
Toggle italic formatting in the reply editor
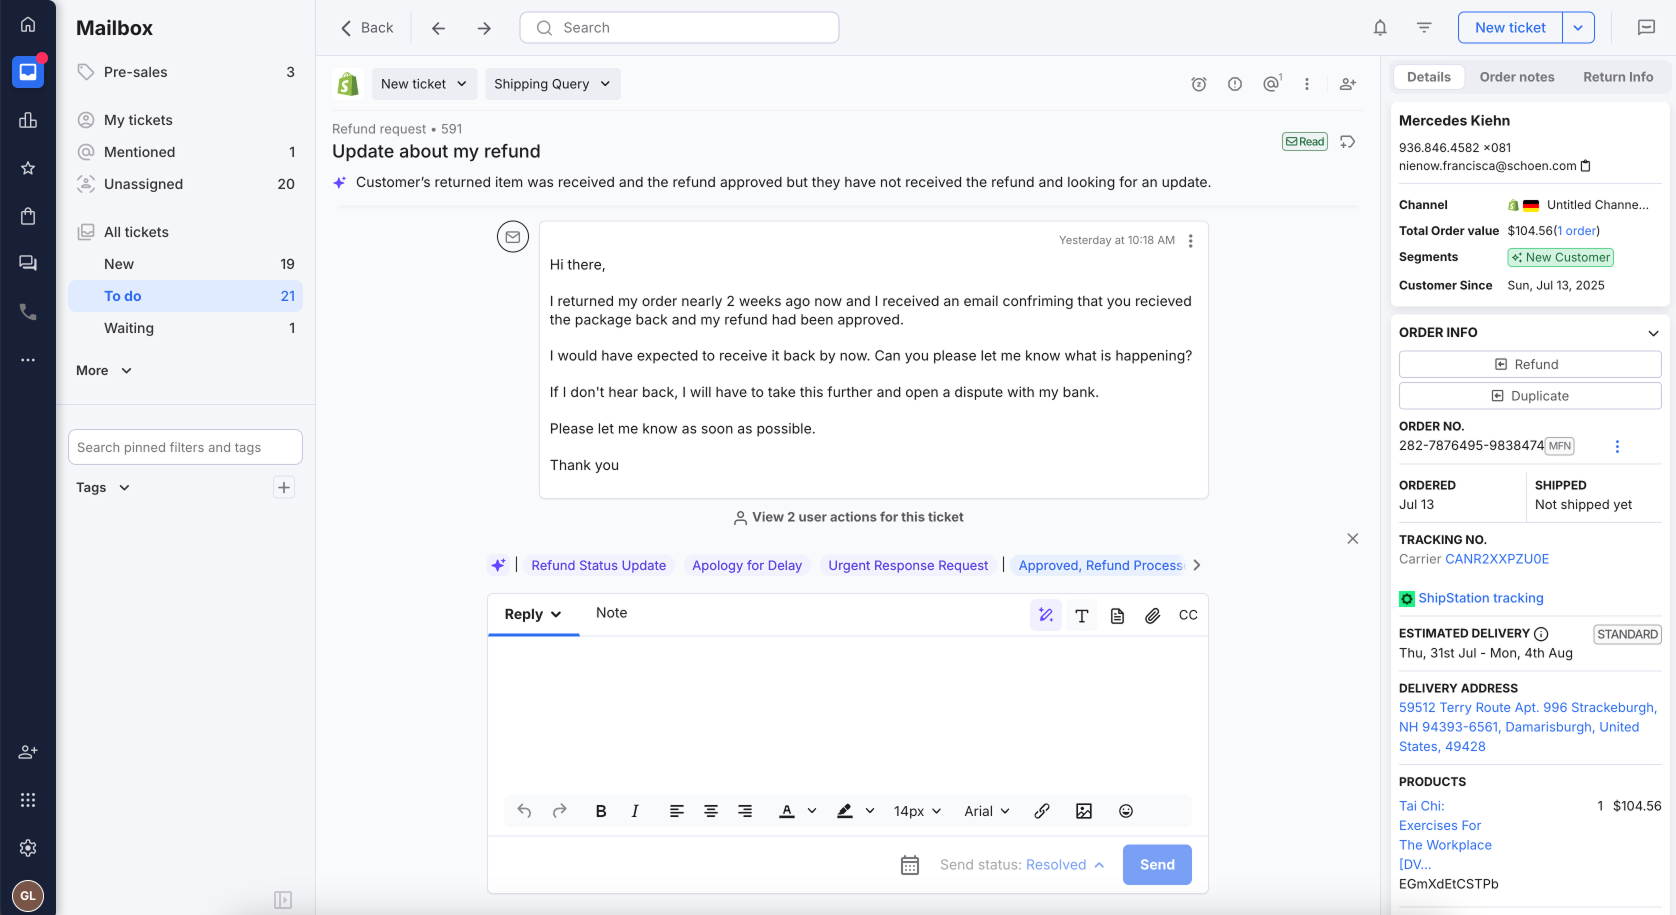coord(634,811)
